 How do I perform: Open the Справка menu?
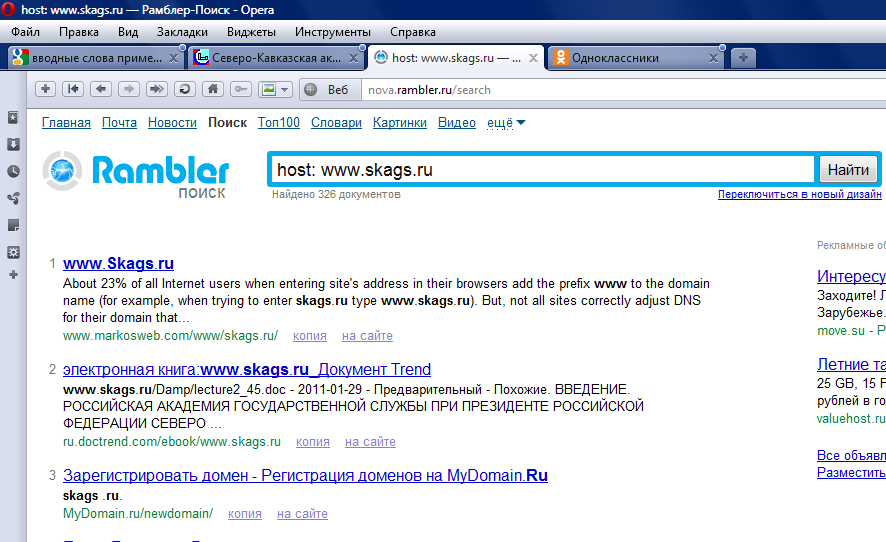[412, 32]
